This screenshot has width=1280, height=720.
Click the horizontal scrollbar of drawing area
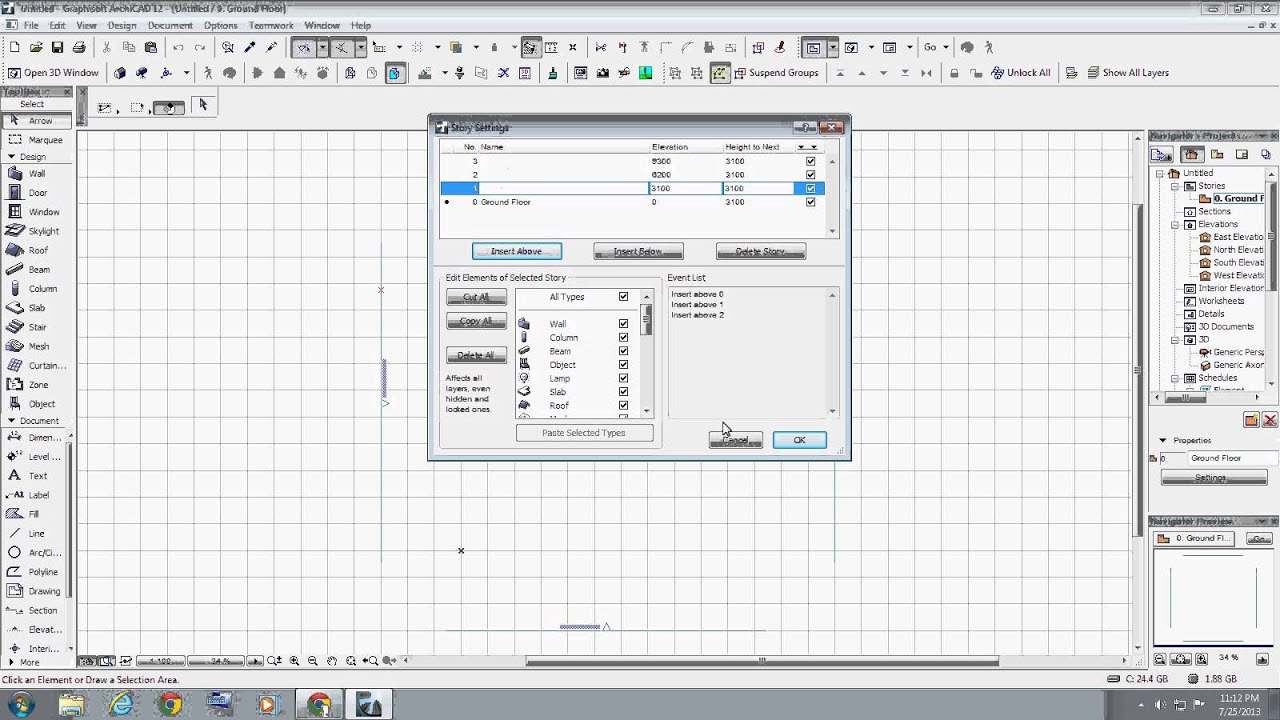762,661
